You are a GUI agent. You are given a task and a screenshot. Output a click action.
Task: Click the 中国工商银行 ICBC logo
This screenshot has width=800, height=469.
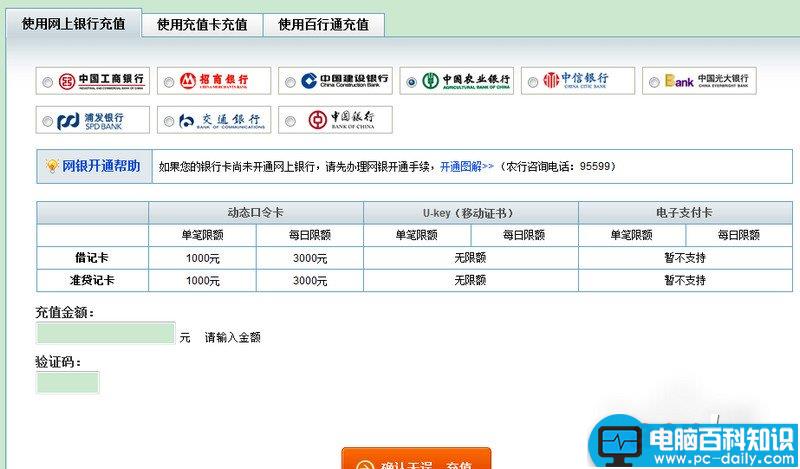tap(102, 81)
